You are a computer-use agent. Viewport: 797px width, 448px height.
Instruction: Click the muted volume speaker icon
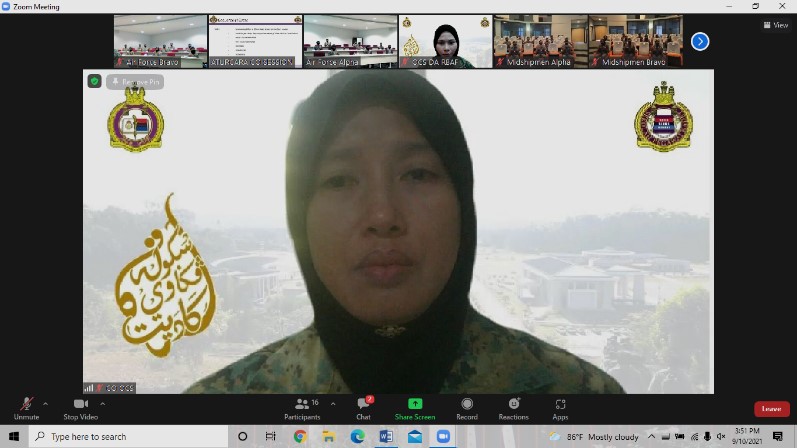click(x=721, y=437)
